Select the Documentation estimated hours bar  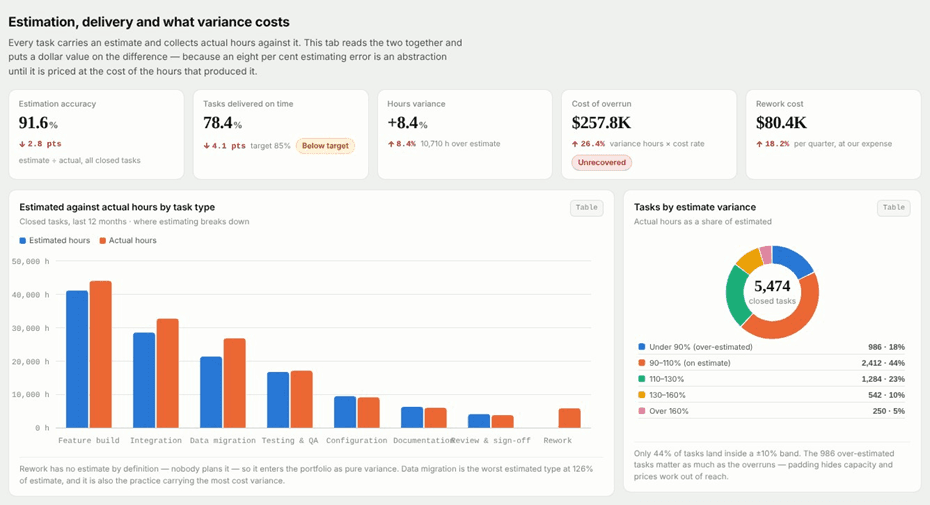412,417
